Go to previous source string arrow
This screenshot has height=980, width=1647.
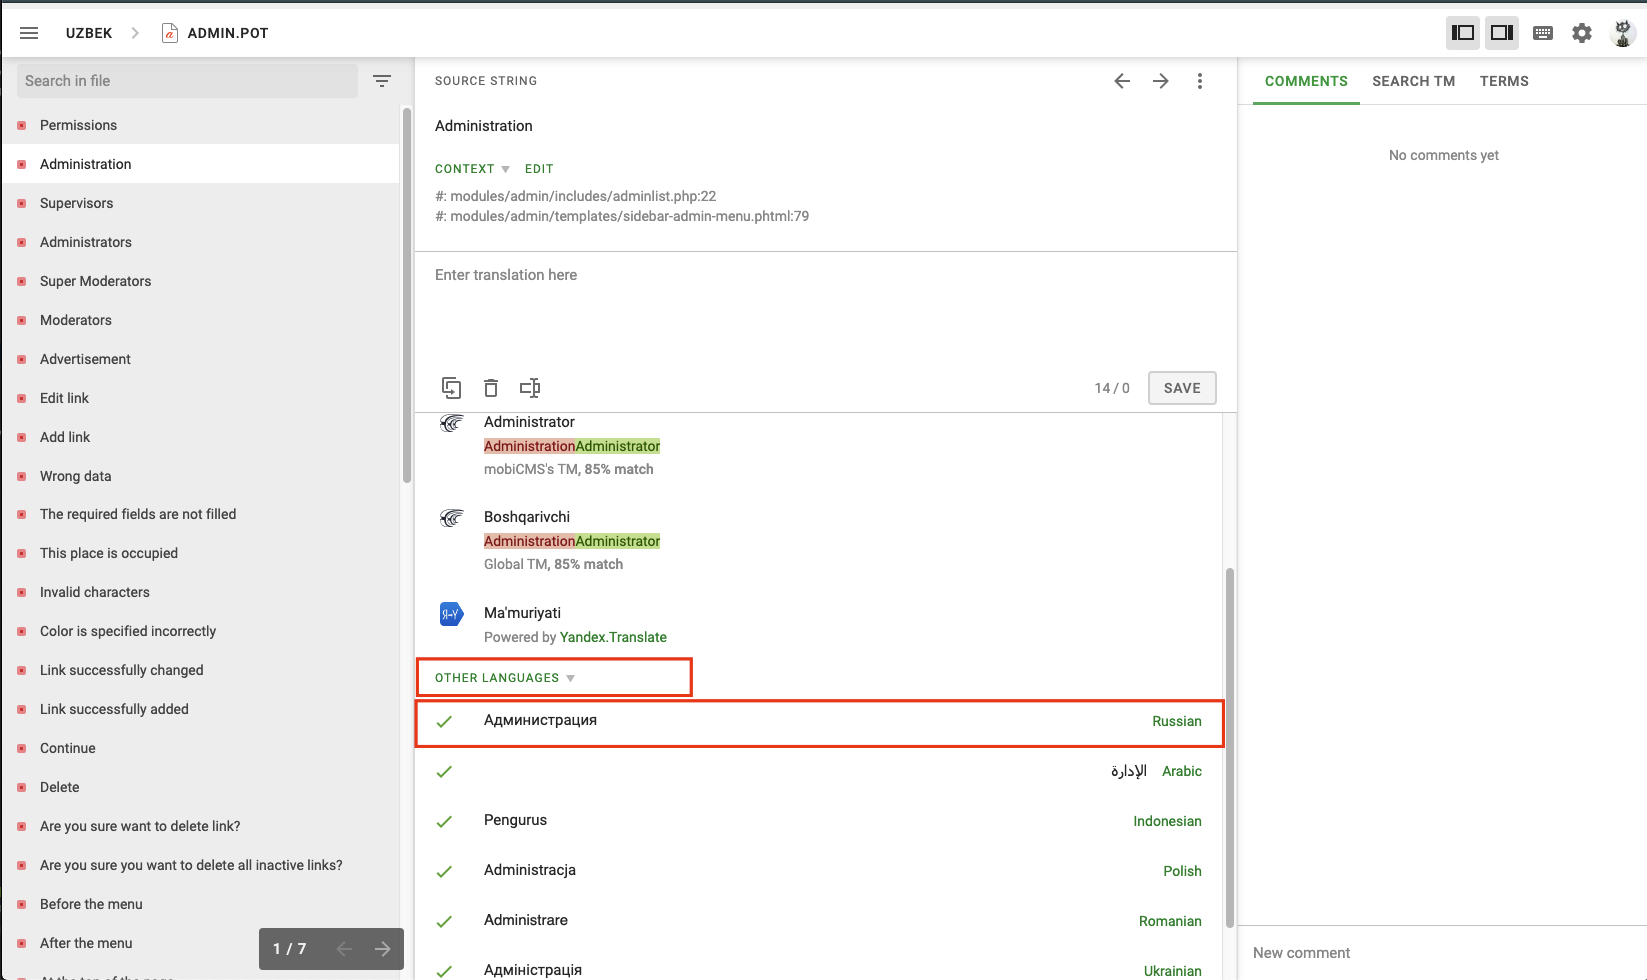click(x=1122, y=81)
